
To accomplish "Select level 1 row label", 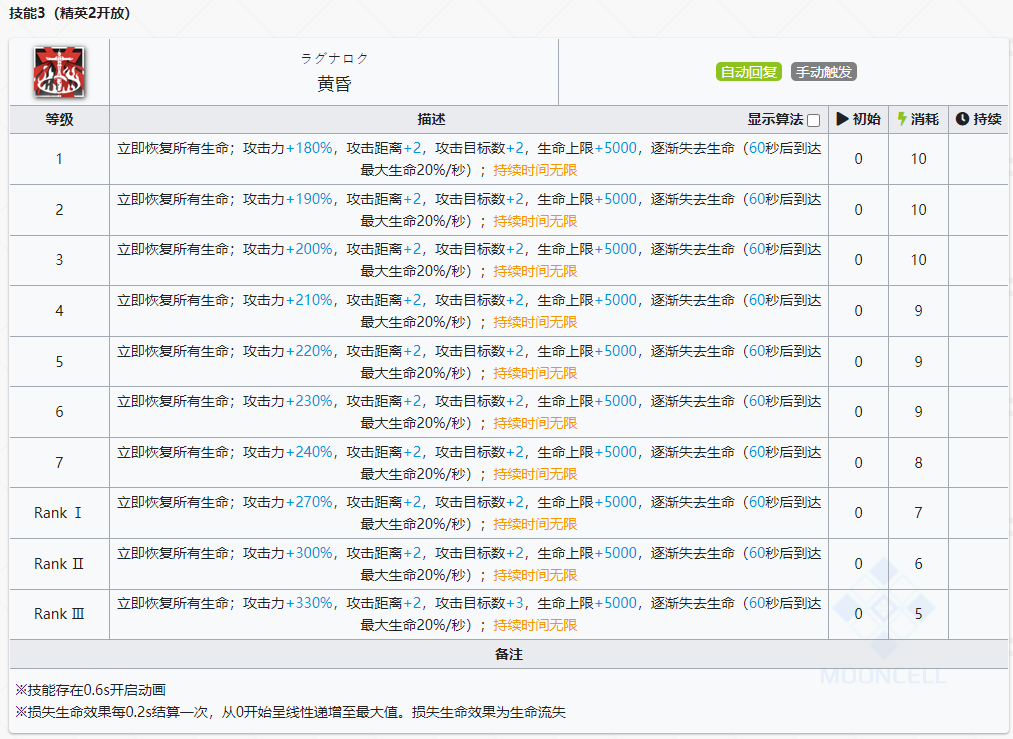I will pyautogui.click(x=59, y=159).
